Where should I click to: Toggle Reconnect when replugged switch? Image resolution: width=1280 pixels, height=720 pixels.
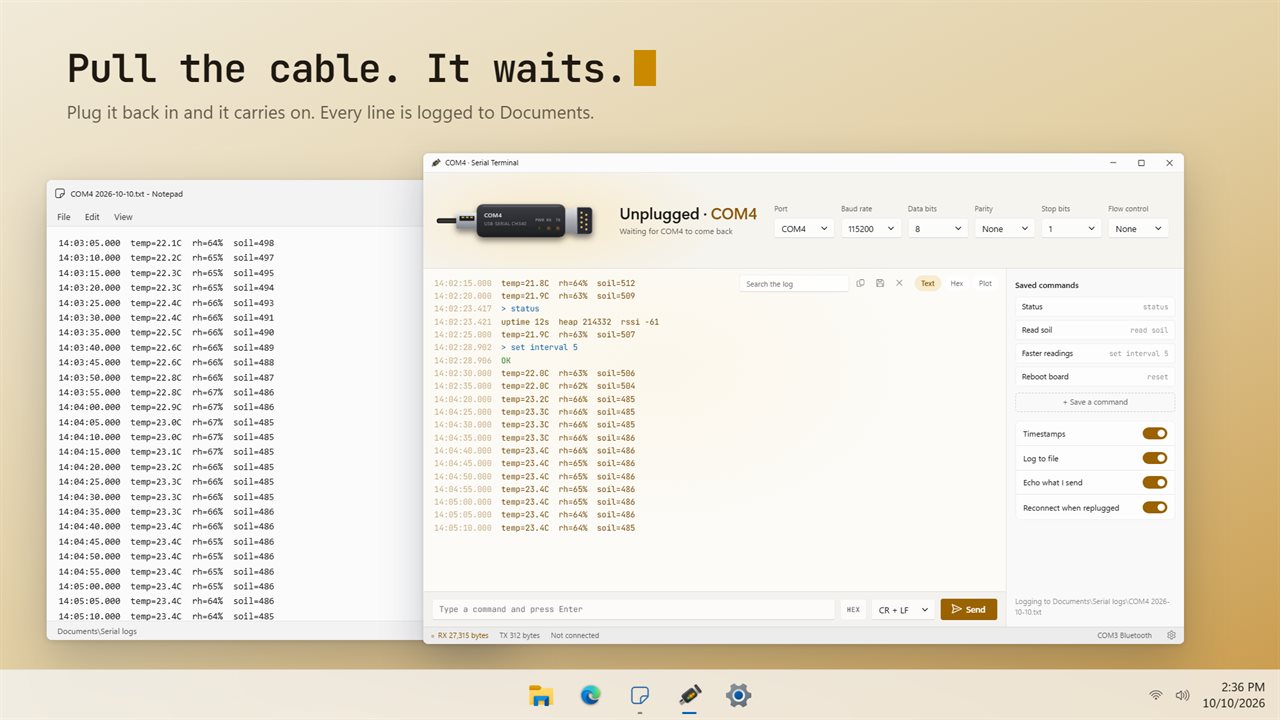tap(1155, 507)
